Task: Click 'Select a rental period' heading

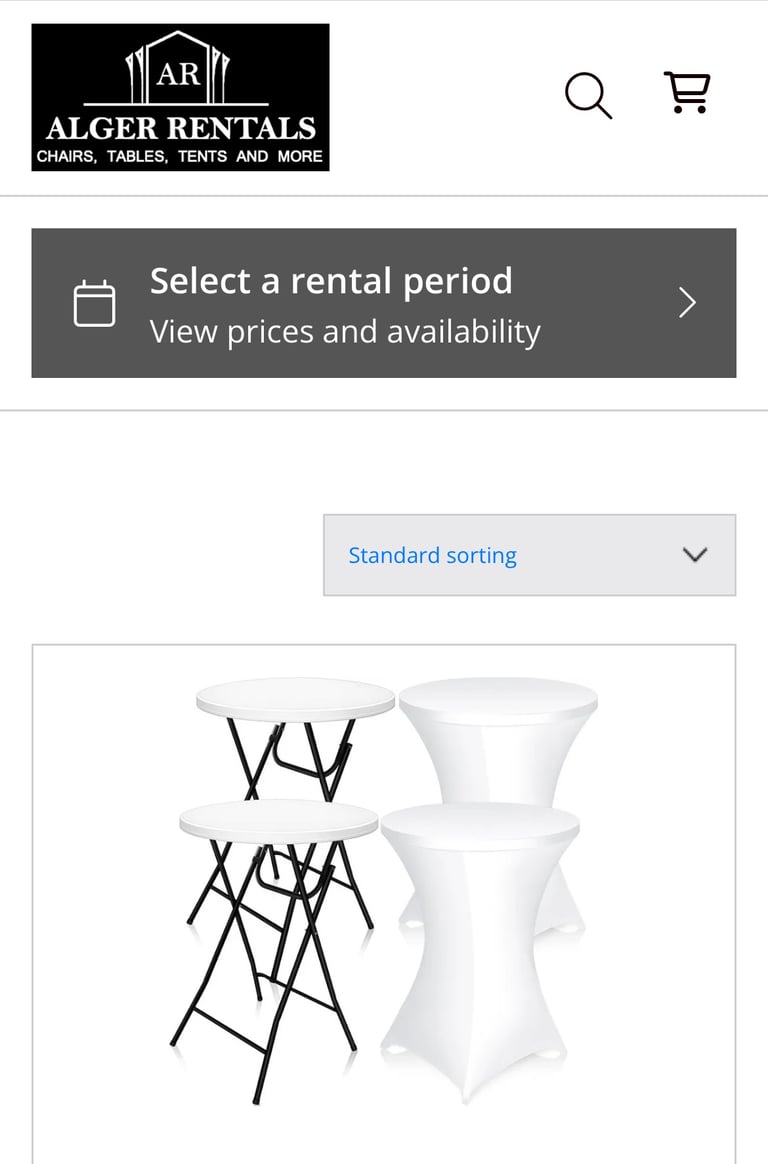Action: 331,281
